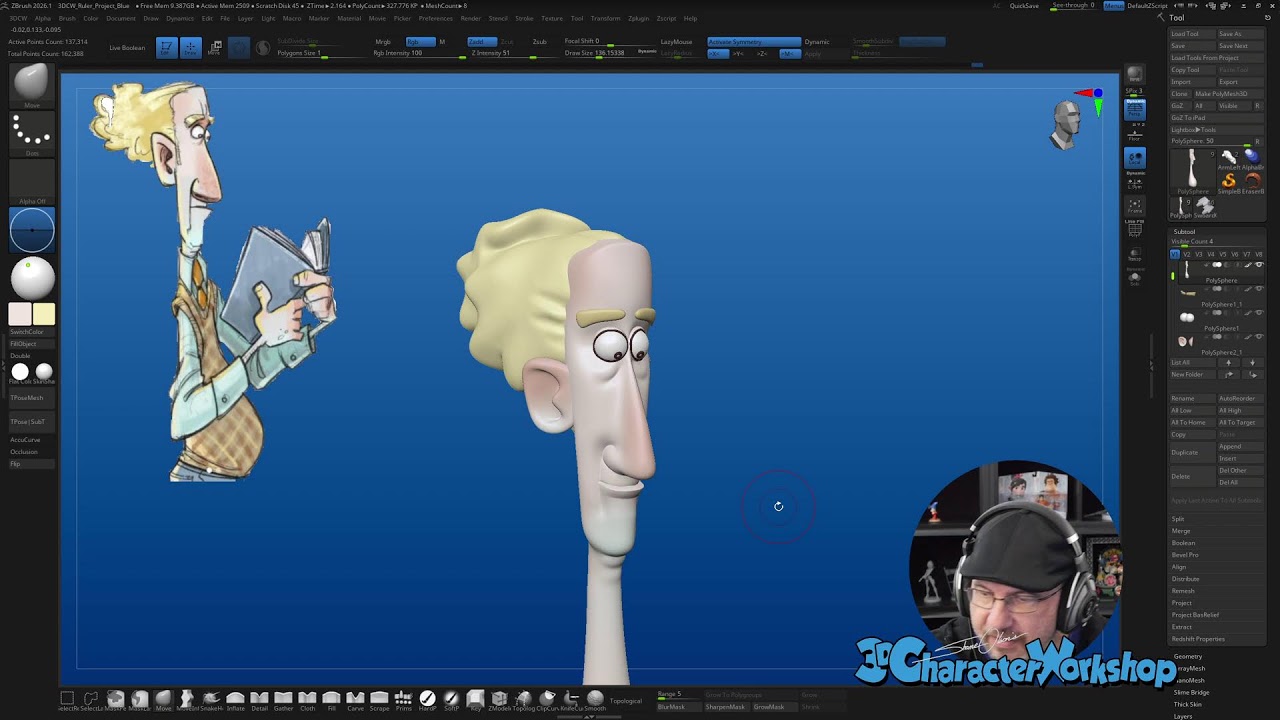
Task: Toggle the Floor grid icon
Action: pos(1135,135)
